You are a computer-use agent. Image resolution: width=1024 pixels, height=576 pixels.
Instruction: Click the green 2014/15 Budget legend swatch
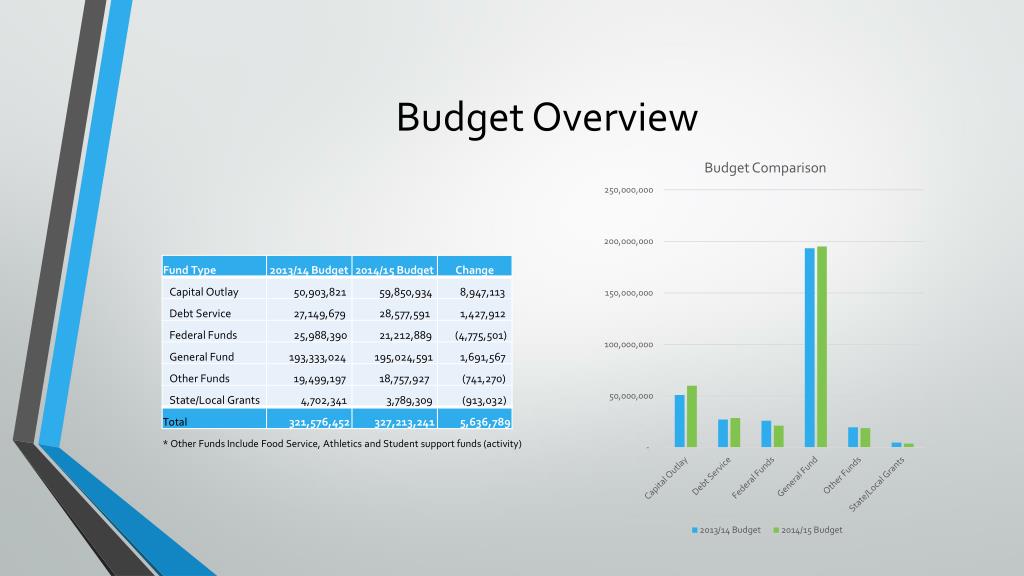(776, 530)
